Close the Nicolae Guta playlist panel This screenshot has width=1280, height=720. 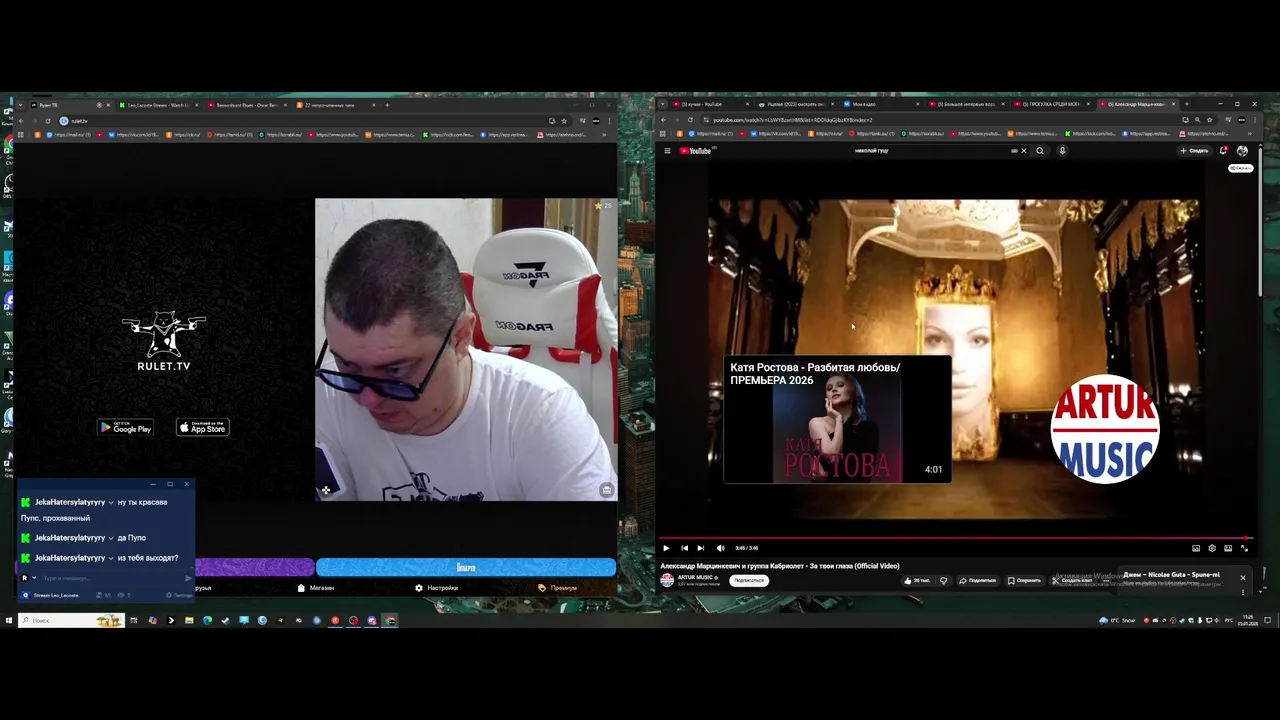(1243, 577)
